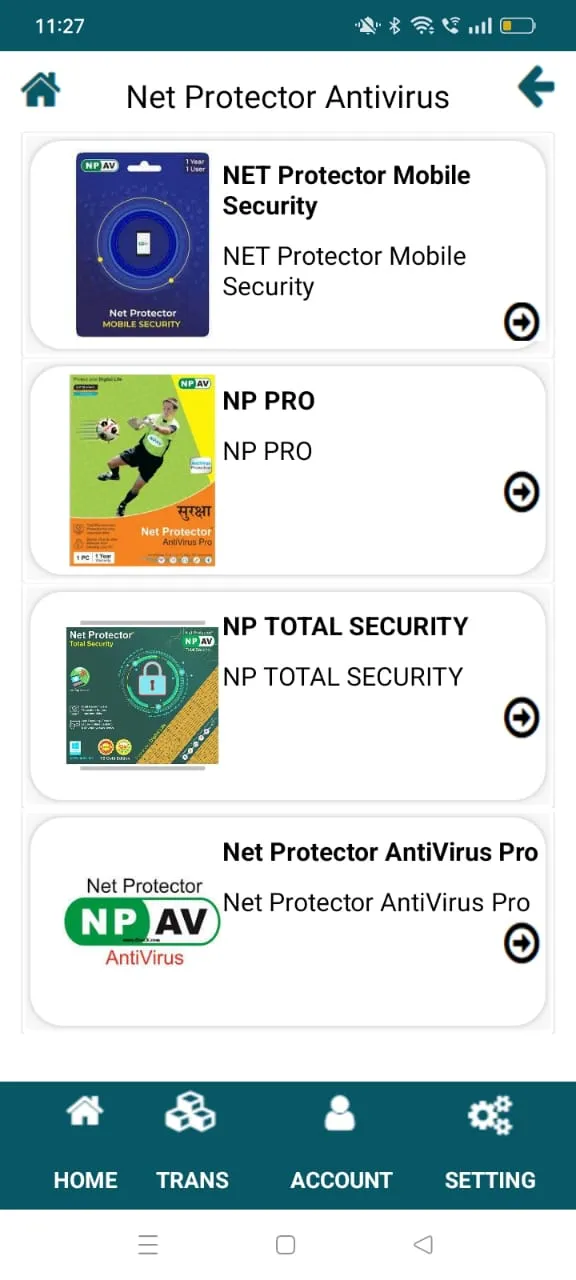Switch to the ACCOUNT tab label

point(341,1180)
